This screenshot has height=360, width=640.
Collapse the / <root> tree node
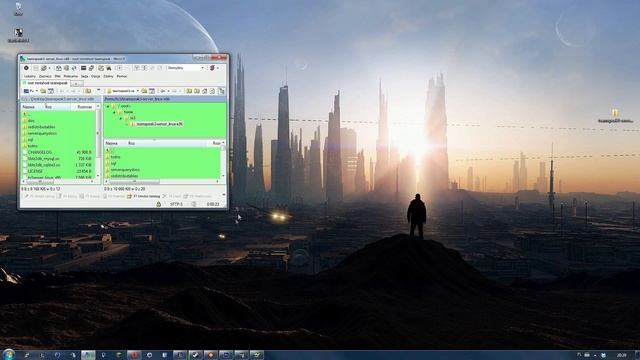(x=108, y=106)
